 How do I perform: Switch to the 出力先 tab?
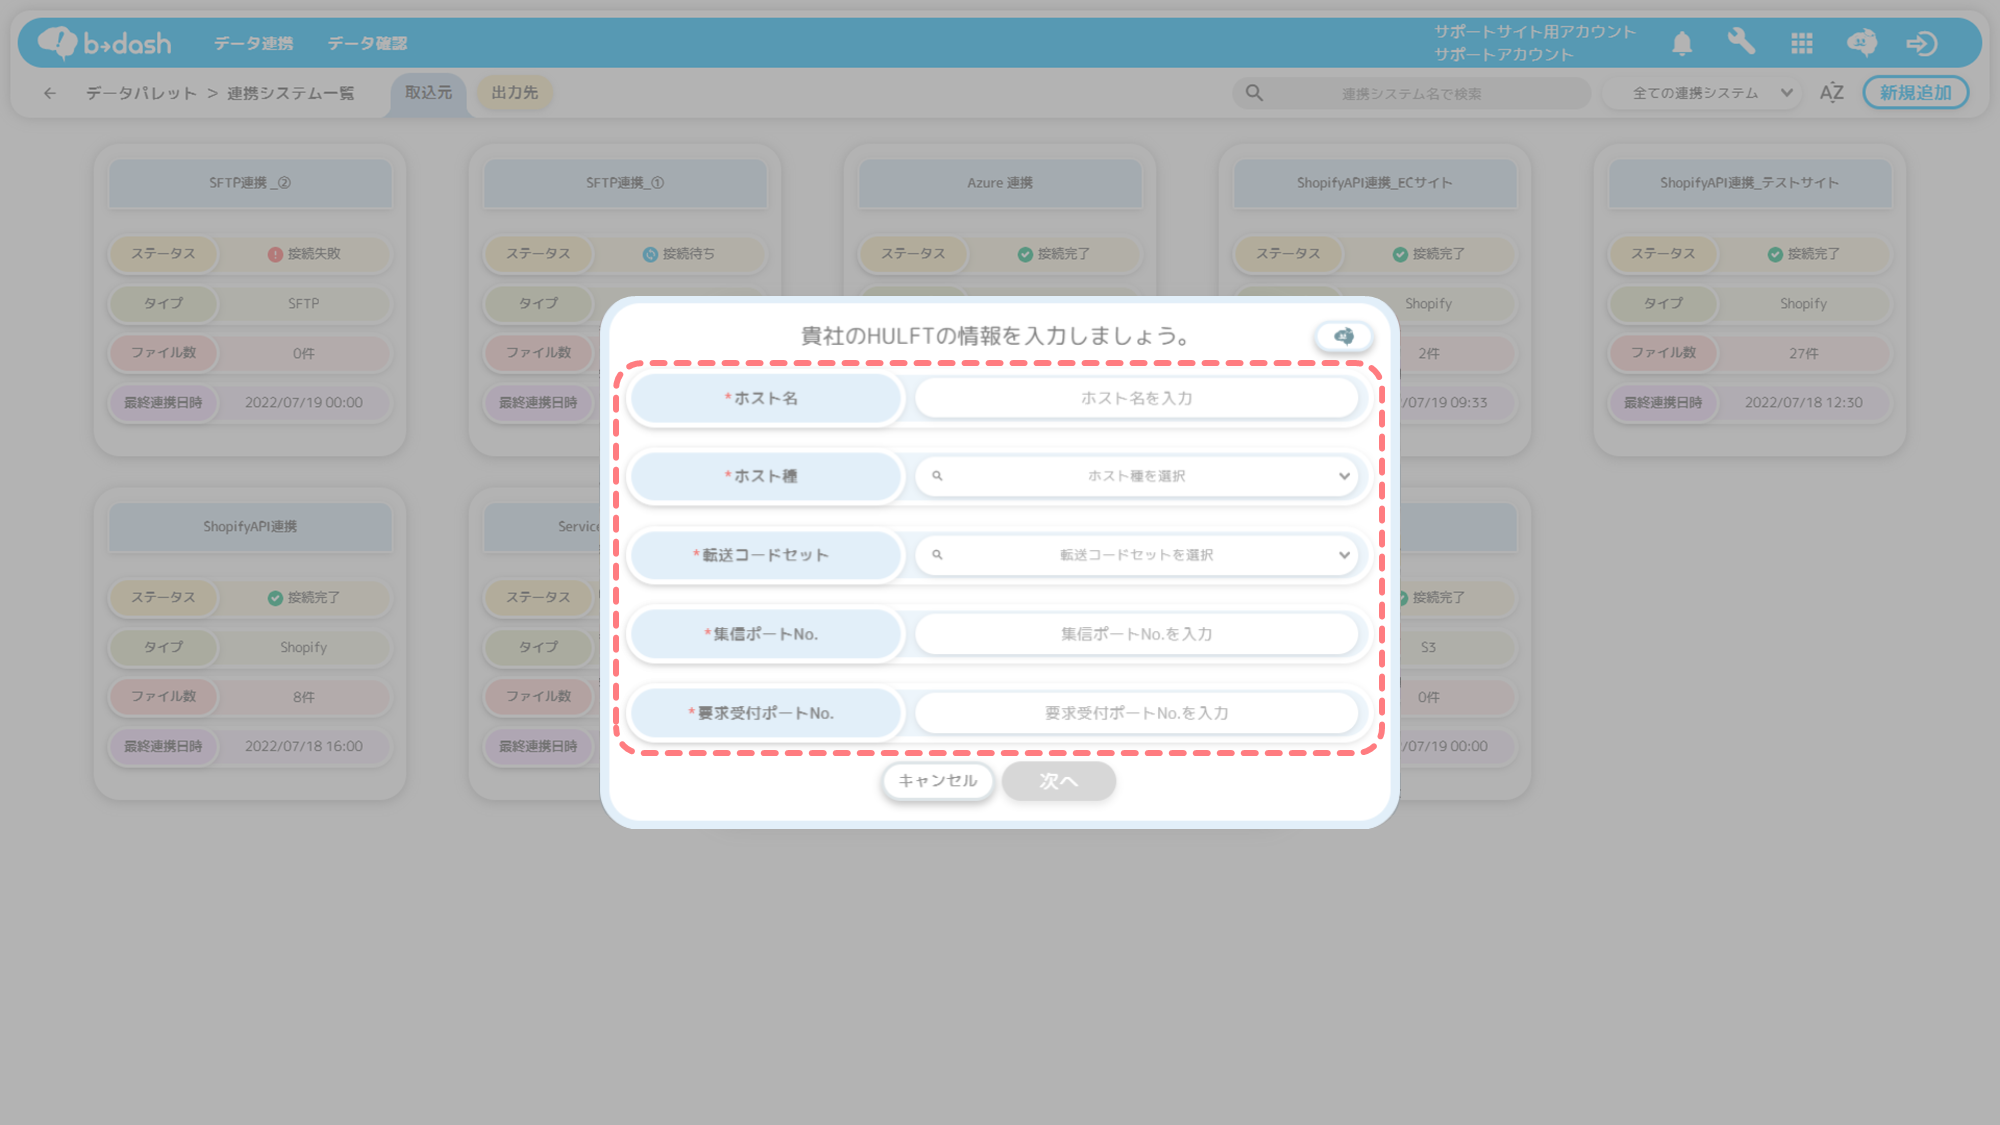pos(514,93)
